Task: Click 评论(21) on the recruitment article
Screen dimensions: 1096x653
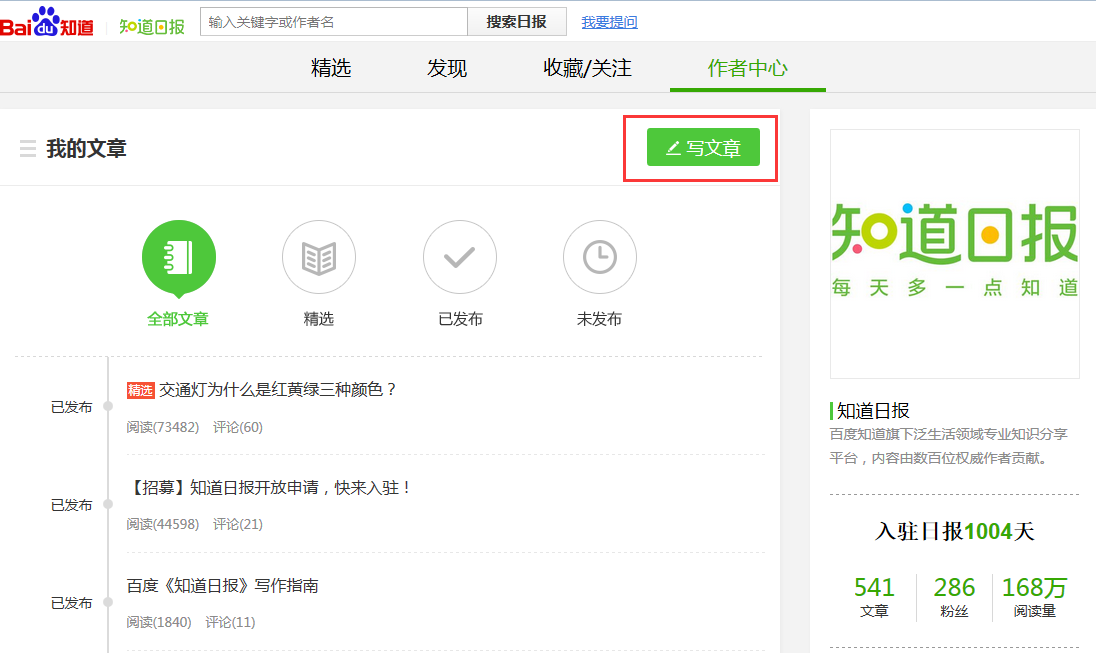Action: [x=238, y=524]
